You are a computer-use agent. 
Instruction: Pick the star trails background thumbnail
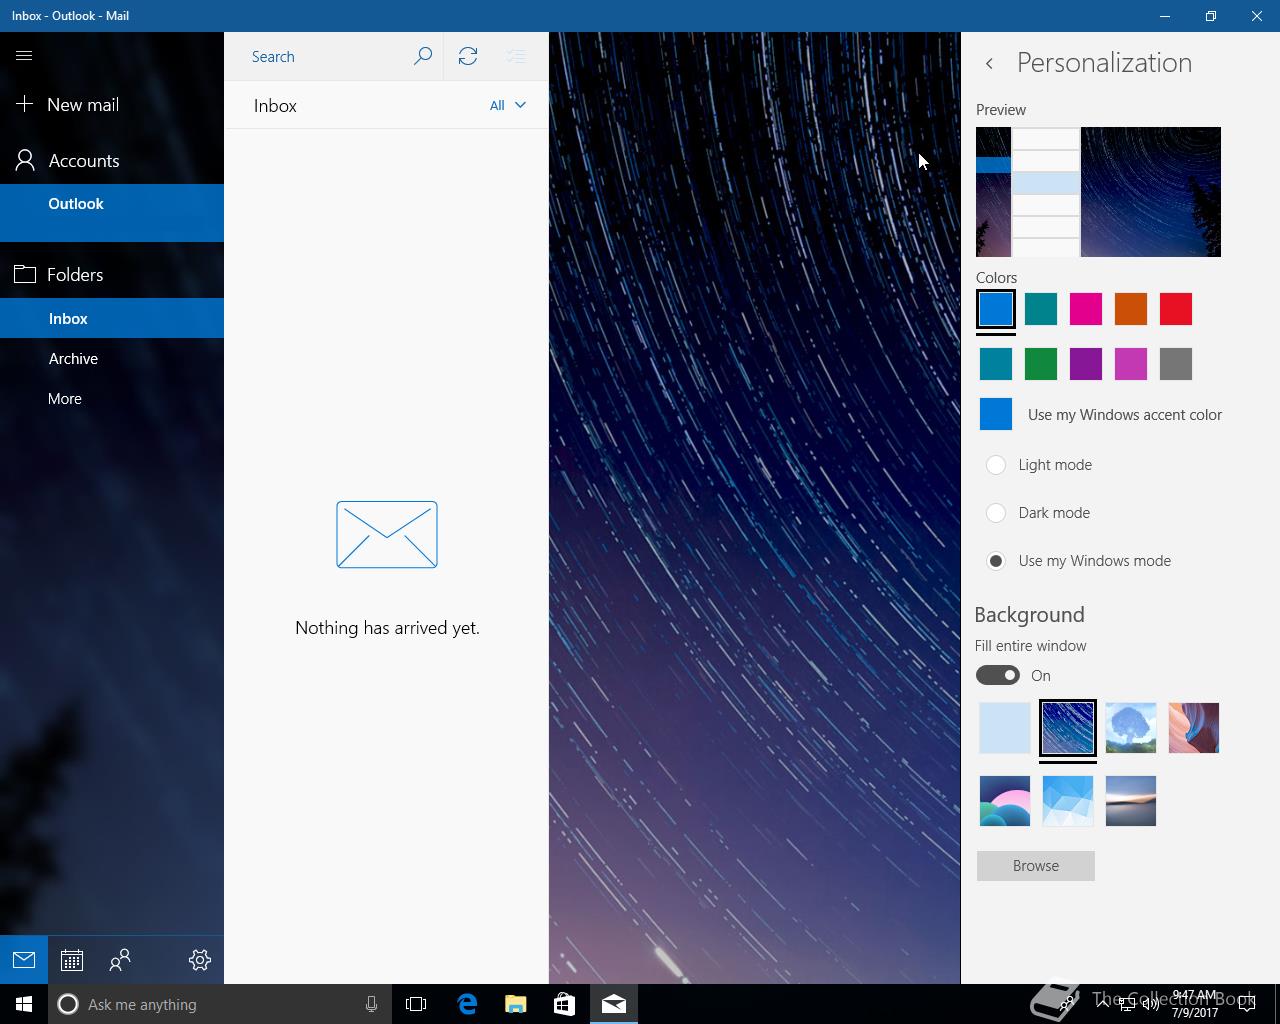(x=1068, y=728)
